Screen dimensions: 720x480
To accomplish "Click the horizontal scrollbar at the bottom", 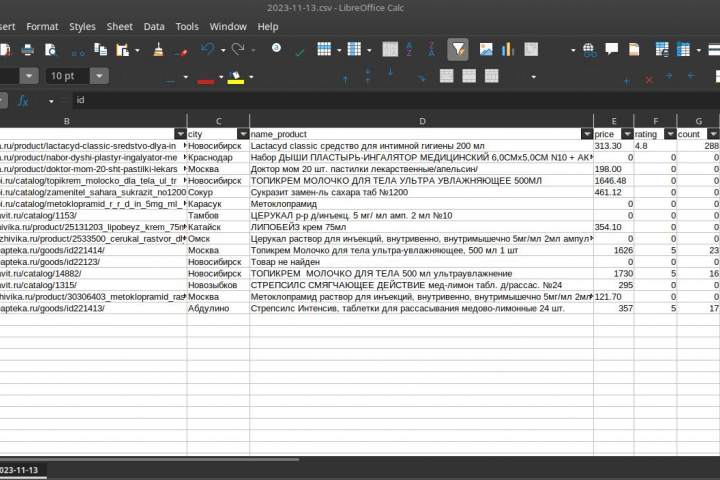I will click(x=149, y=459).
